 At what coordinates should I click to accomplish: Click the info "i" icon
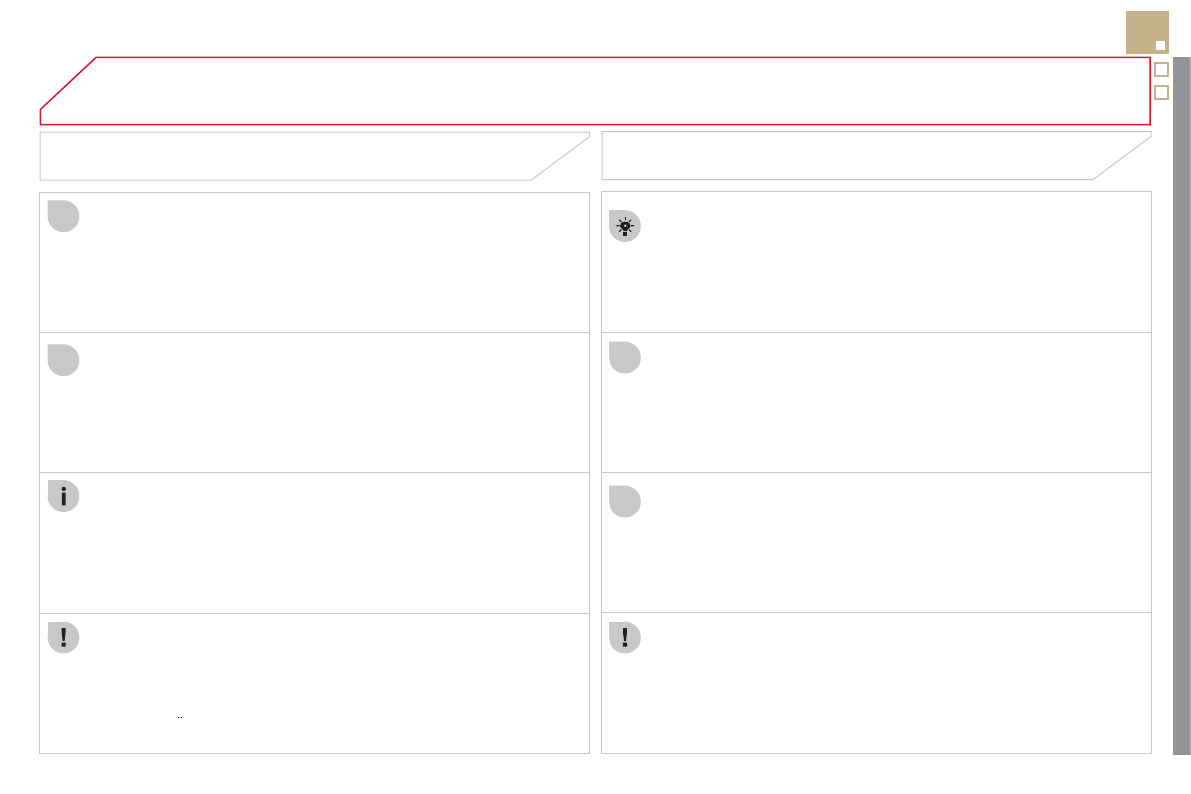(63, 496)
